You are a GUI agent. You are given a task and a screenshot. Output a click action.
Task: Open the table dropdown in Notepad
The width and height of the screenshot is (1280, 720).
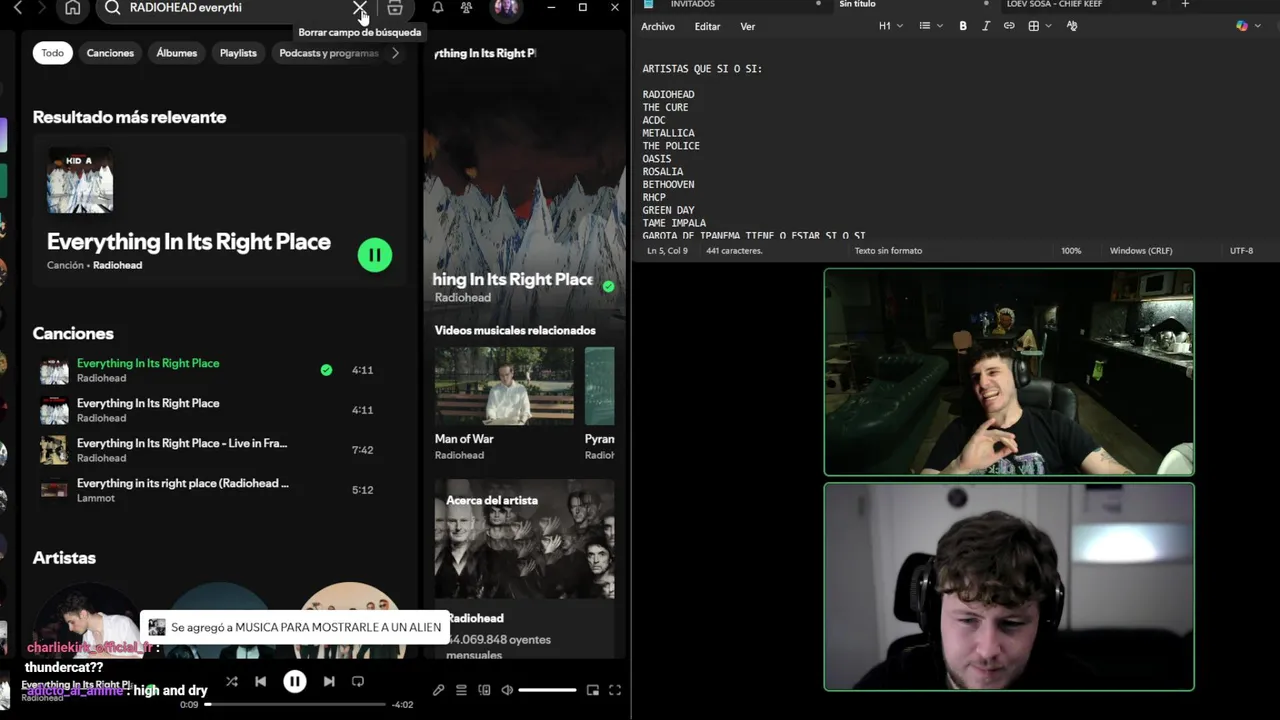click(1039, 26)
